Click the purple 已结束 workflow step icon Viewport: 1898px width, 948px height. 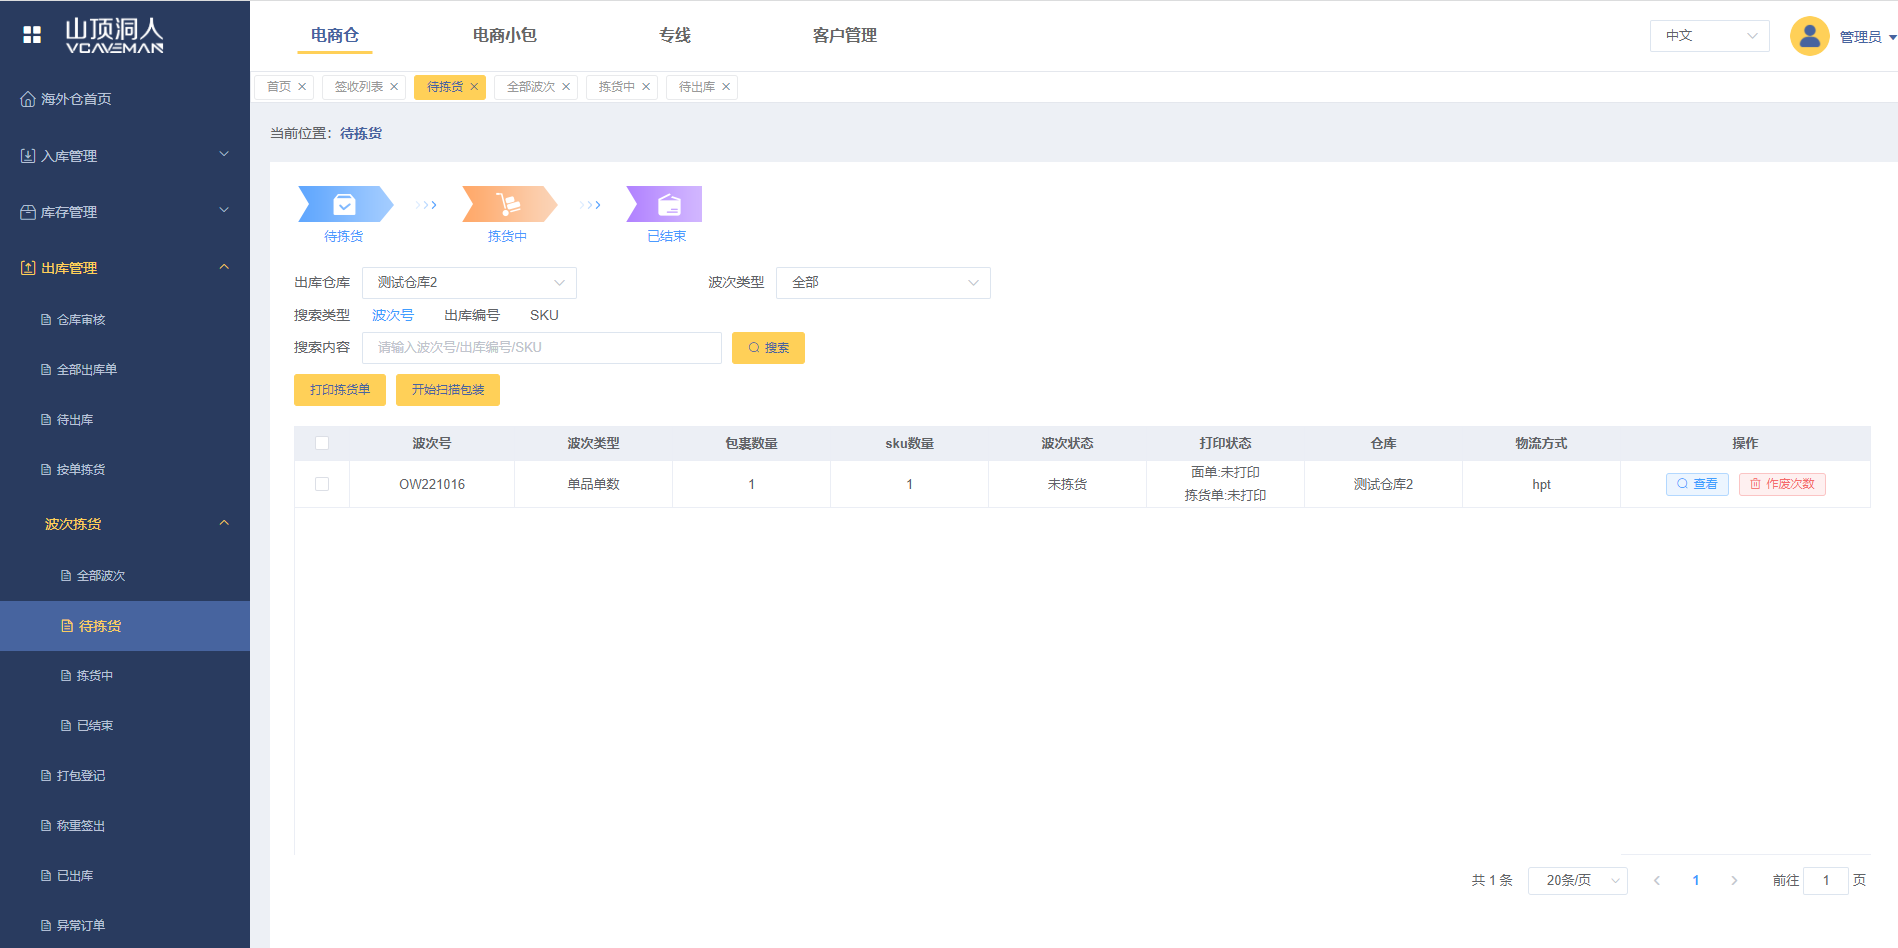[x=666, y=204]
